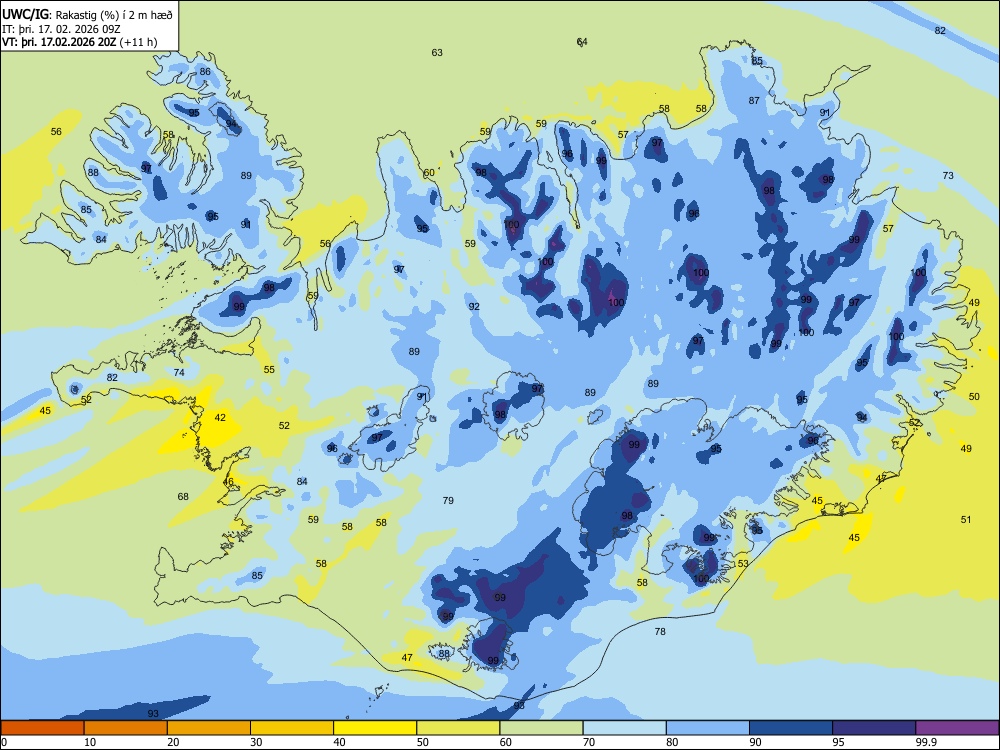
Task: Click the 'VT: þri. 17.02.2026 20Z' valid time
Action: pos(59,42)
